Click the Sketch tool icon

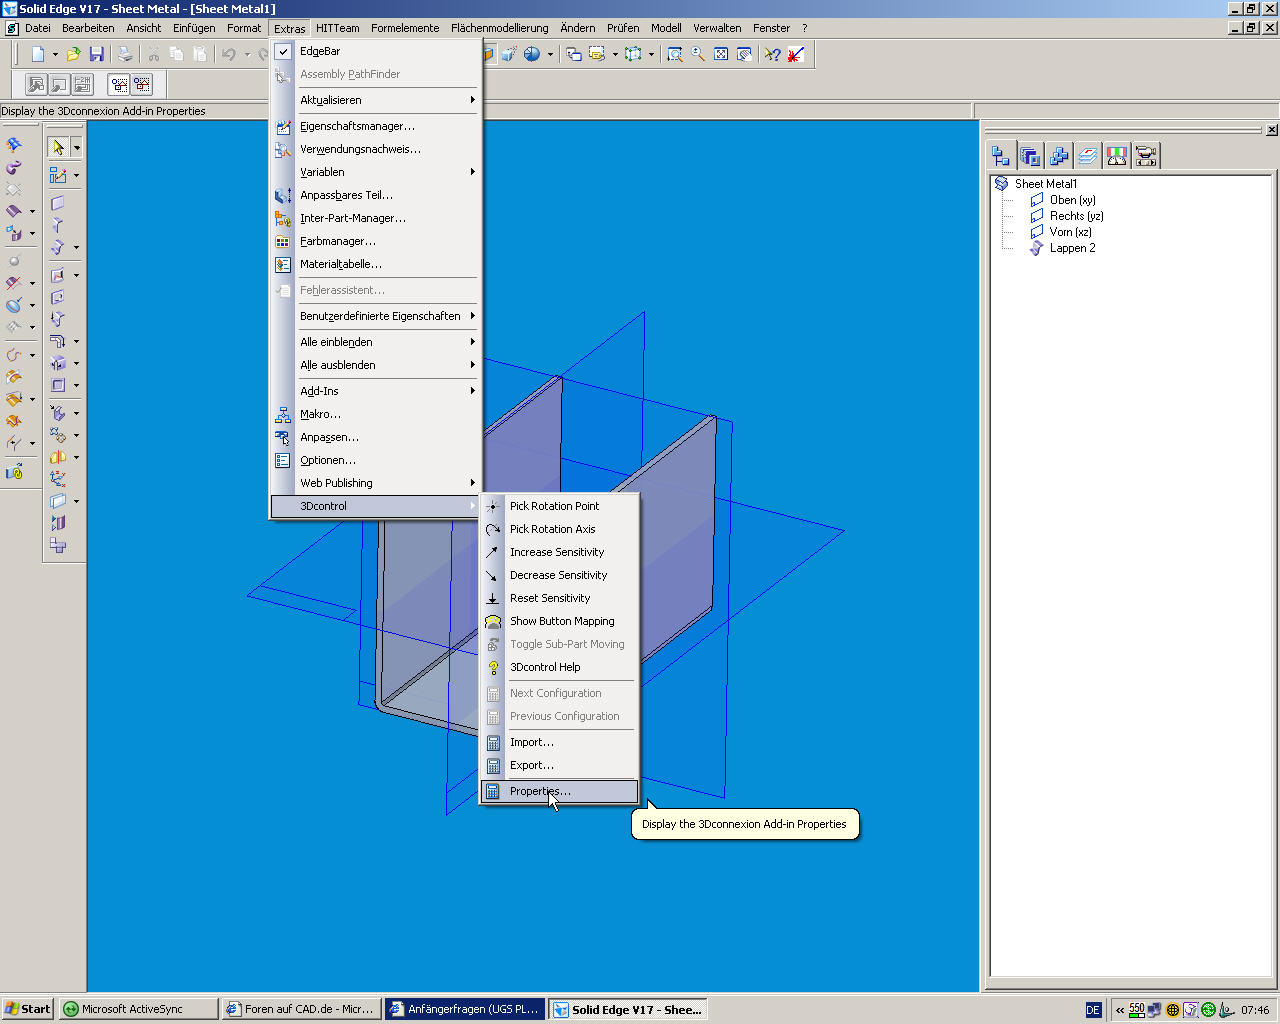click(x=58, y=175)
